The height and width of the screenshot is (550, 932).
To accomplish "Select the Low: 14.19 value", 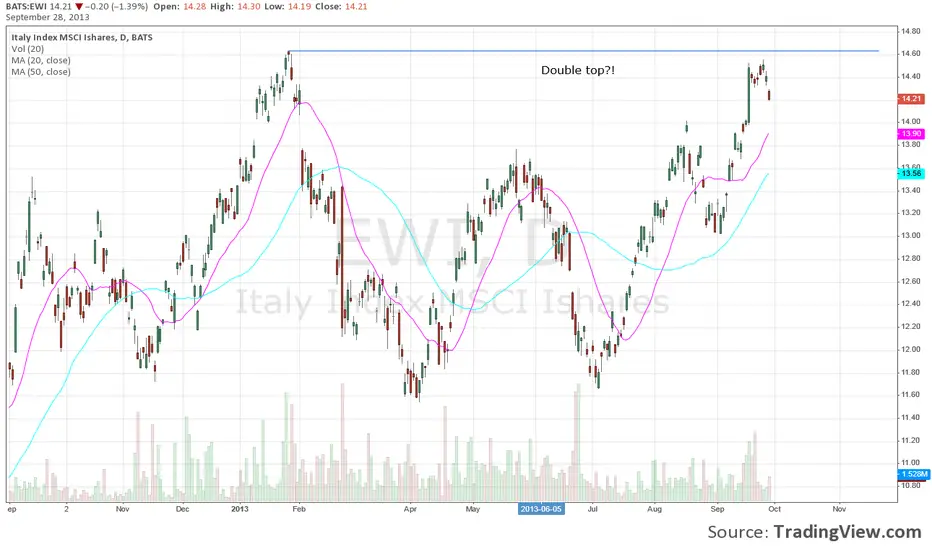I will [x=288, y=7].
